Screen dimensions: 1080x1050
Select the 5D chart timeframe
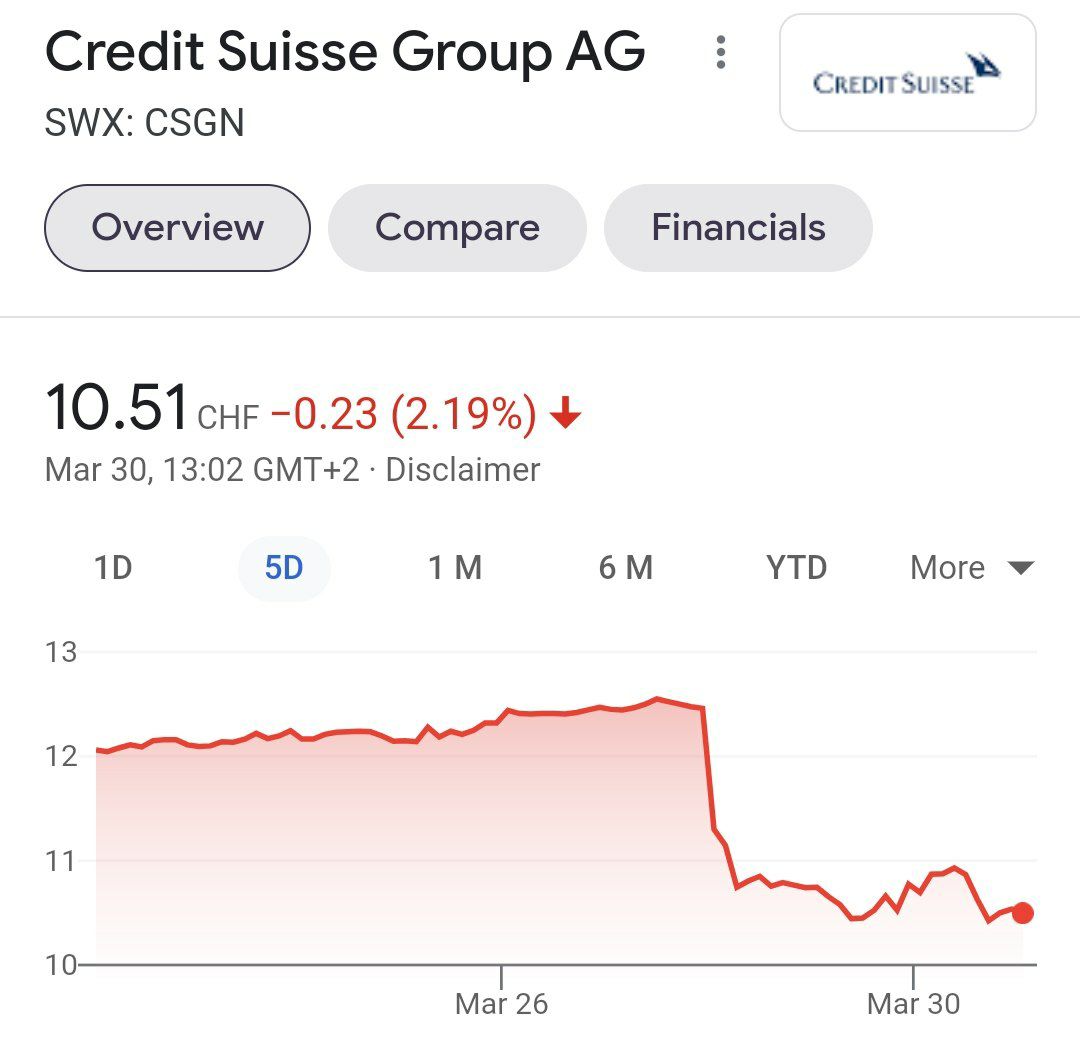(284, 567)
